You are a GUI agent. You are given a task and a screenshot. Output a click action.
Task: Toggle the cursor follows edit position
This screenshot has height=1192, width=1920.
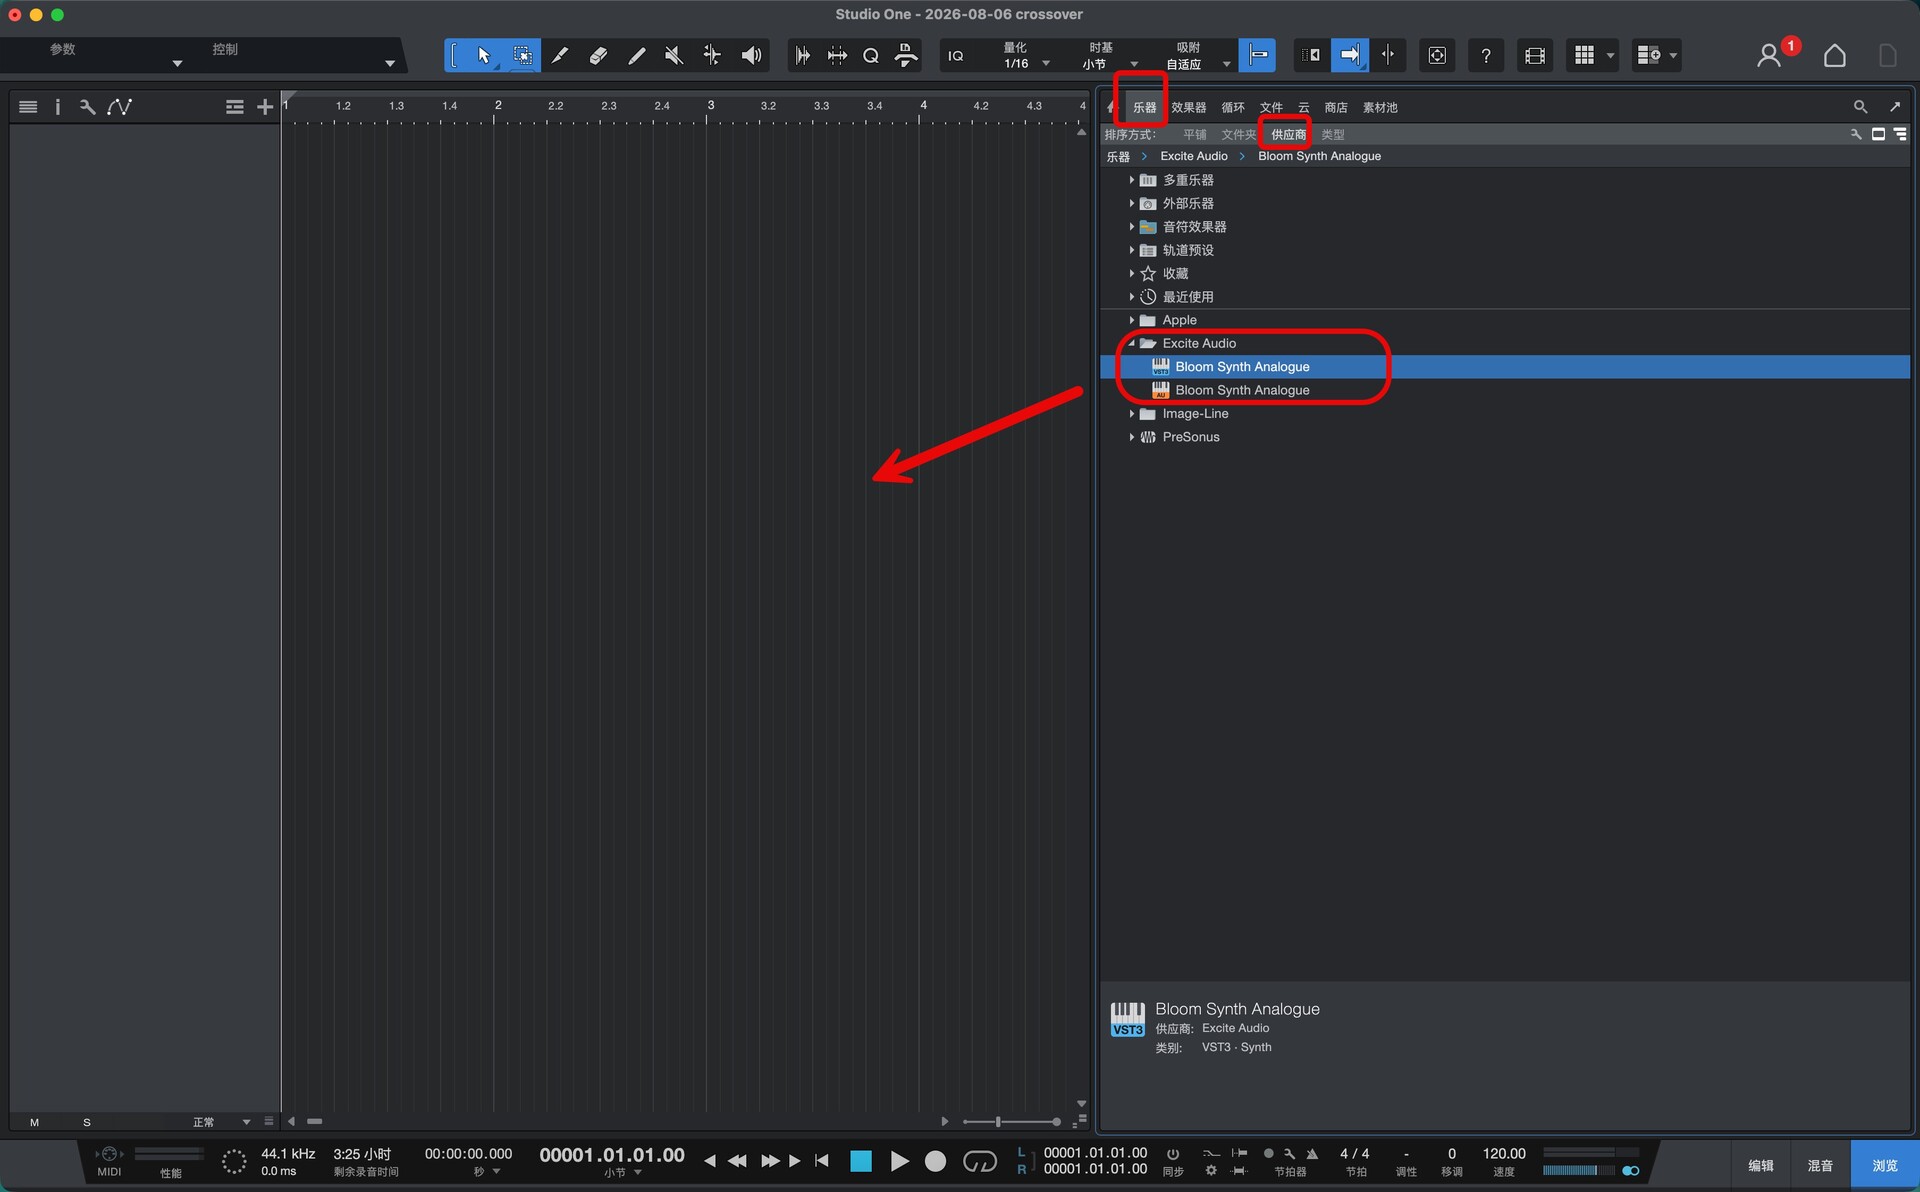pos(1388,56)
